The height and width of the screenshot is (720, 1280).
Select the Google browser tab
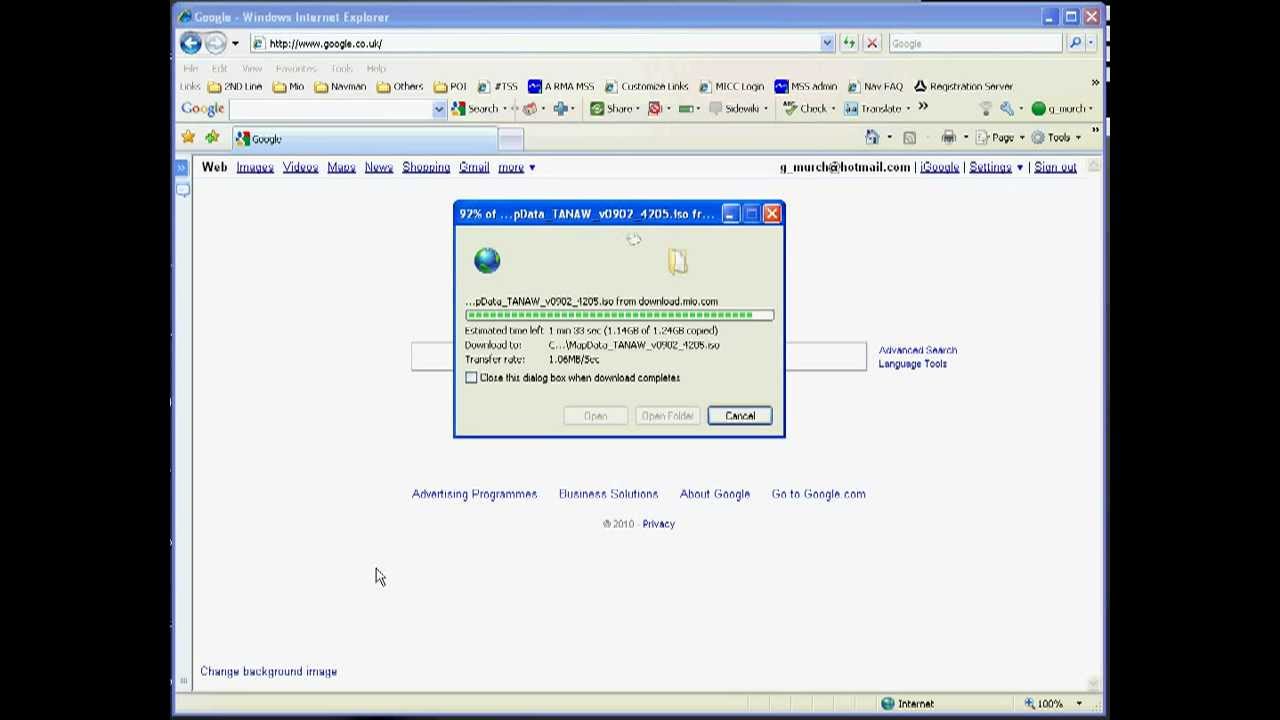(x=364, y=139)
